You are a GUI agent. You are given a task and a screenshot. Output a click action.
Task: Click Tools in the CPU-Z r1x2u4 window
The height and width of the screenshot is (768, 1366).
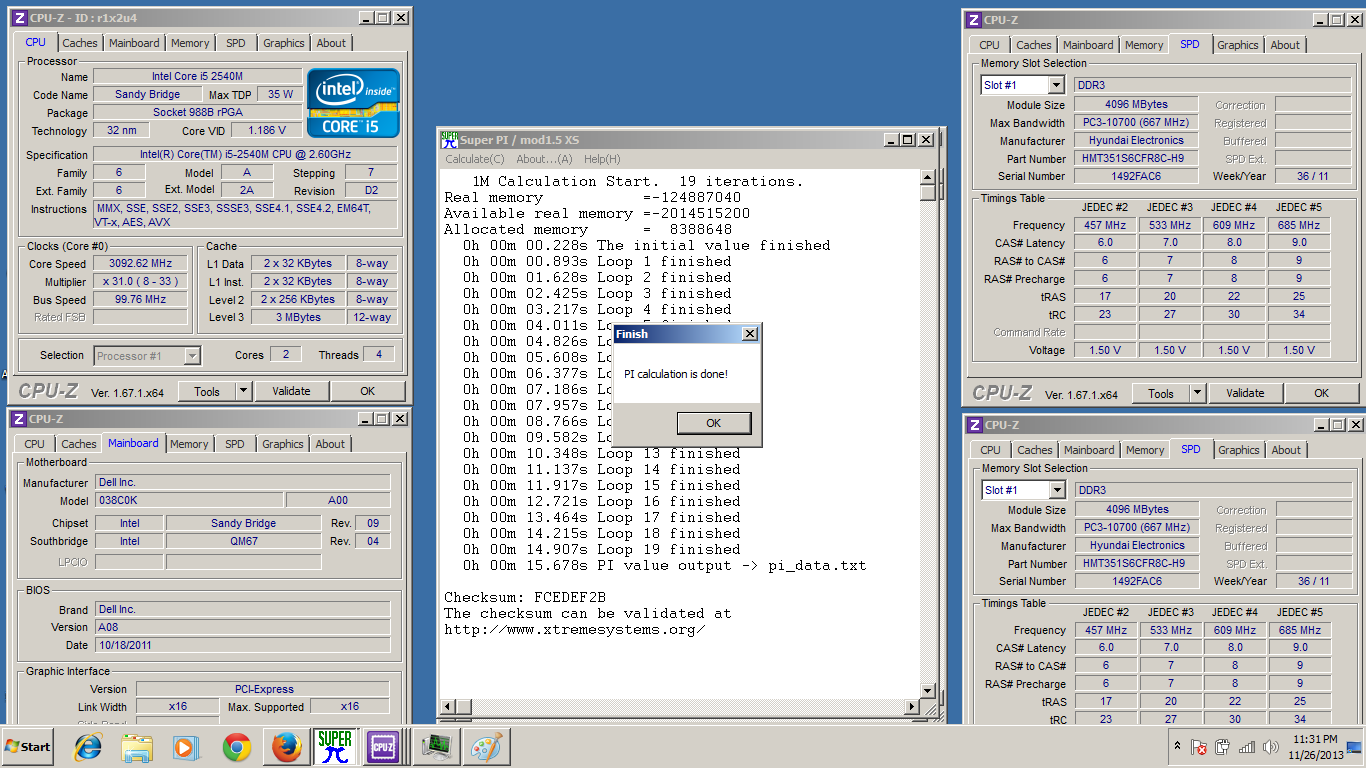[207, 391]
